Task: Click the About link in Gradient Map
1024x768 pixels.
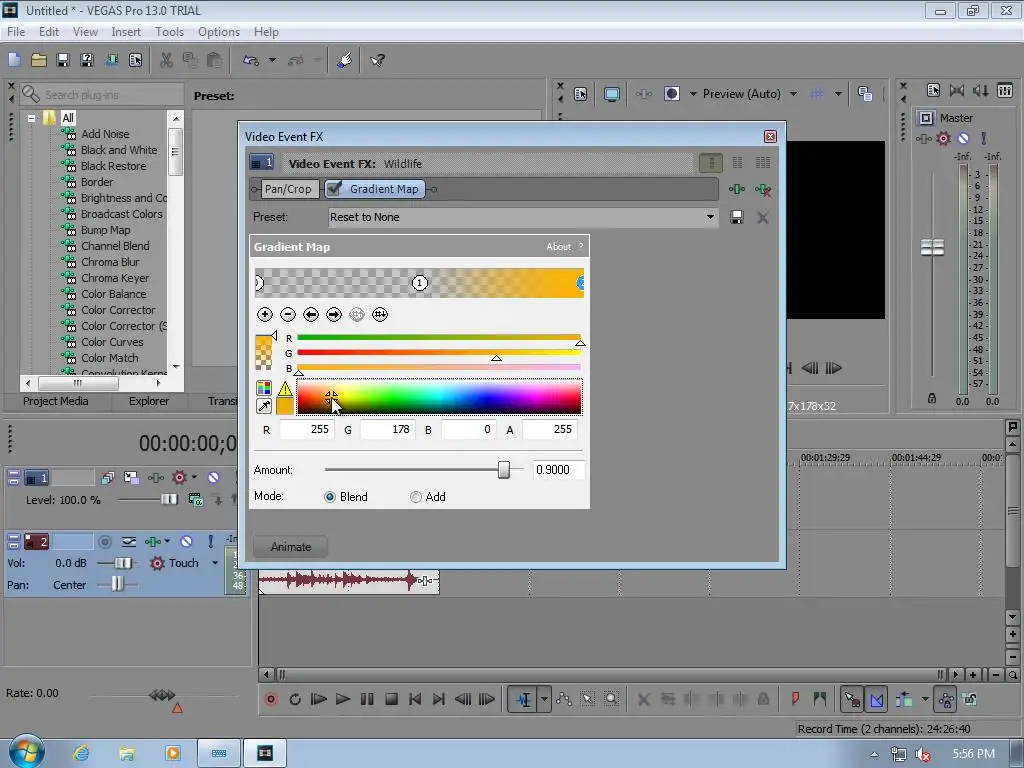Action: tap(558, 247)
